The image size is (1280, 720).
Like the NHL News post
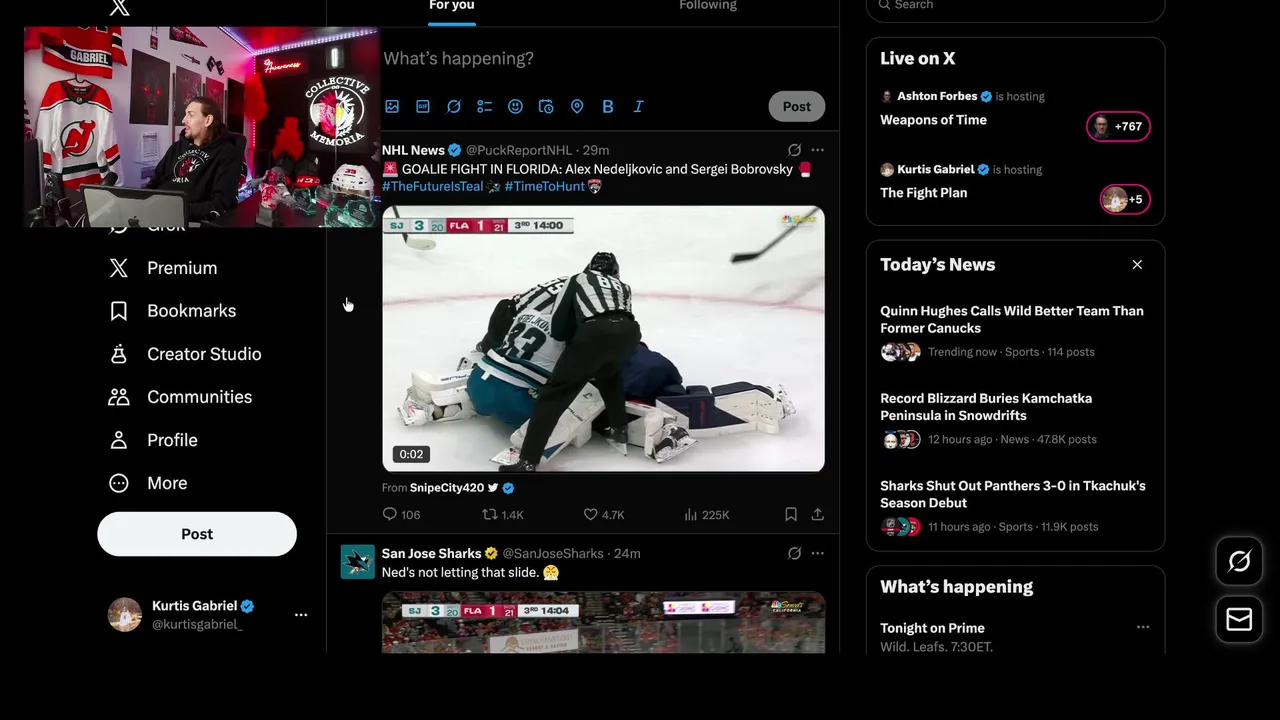tap(604, 514)
